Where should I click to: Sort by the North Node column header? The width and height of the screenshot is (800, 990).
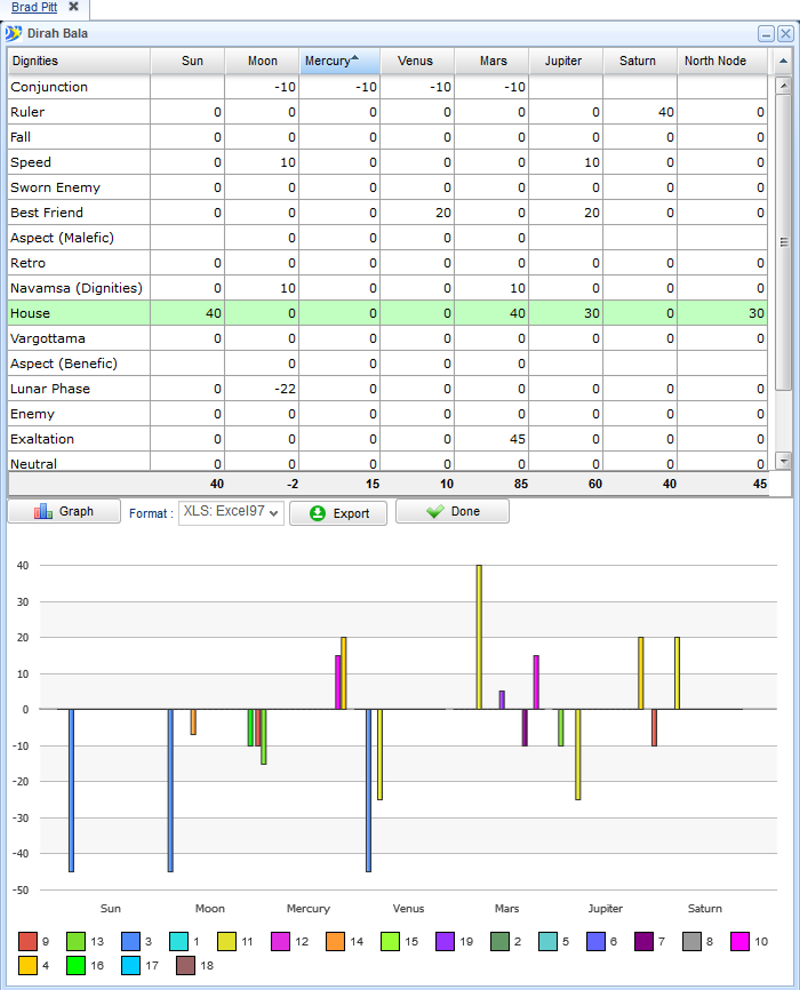pyautogui.click(x=715, y=61)
